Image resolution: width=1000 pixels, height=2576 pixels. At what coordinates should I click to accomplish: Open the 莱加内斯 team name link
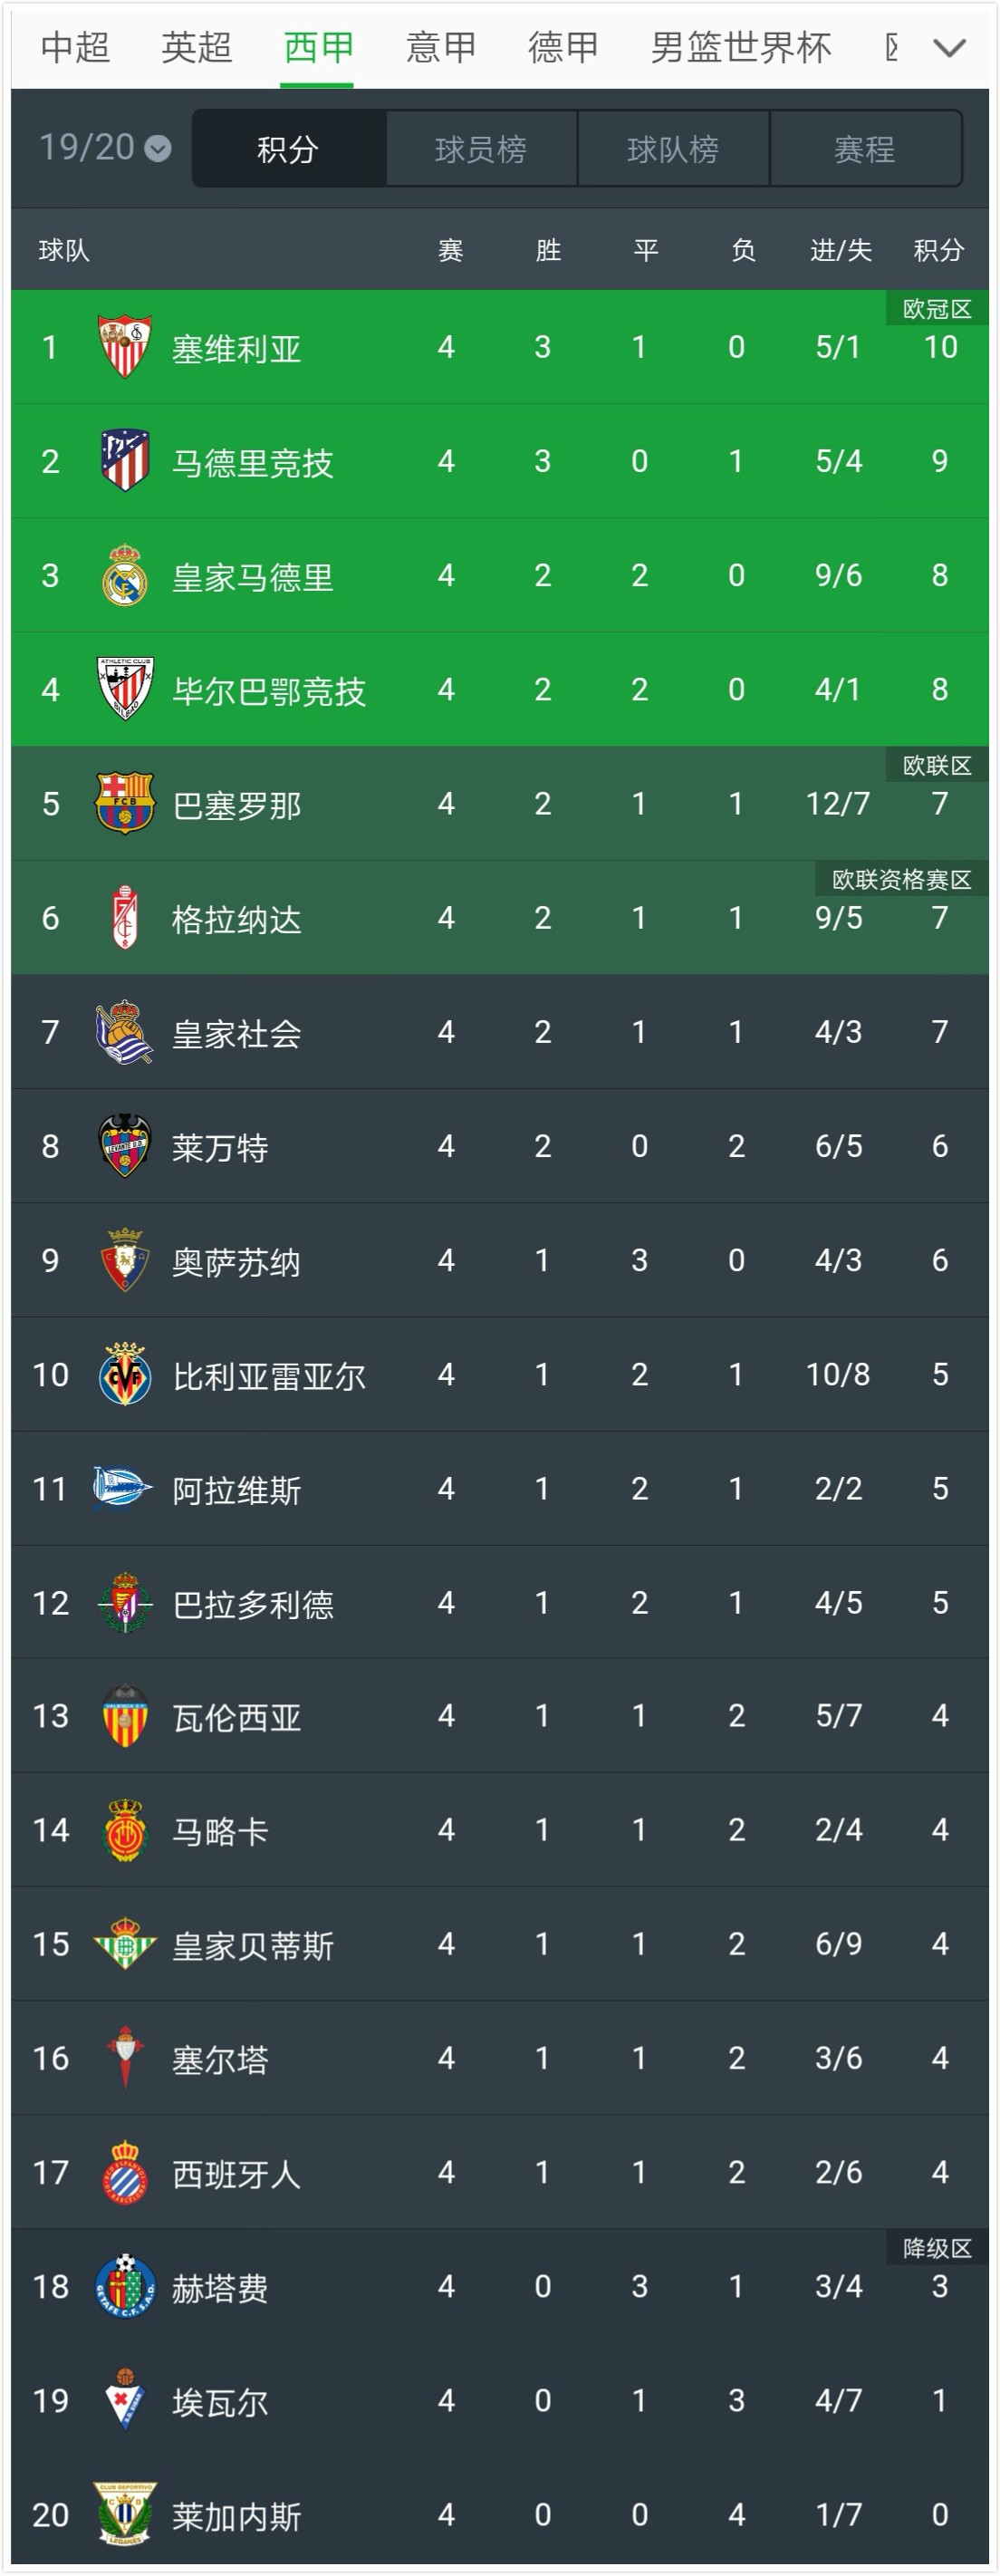tap(236, 2516)
